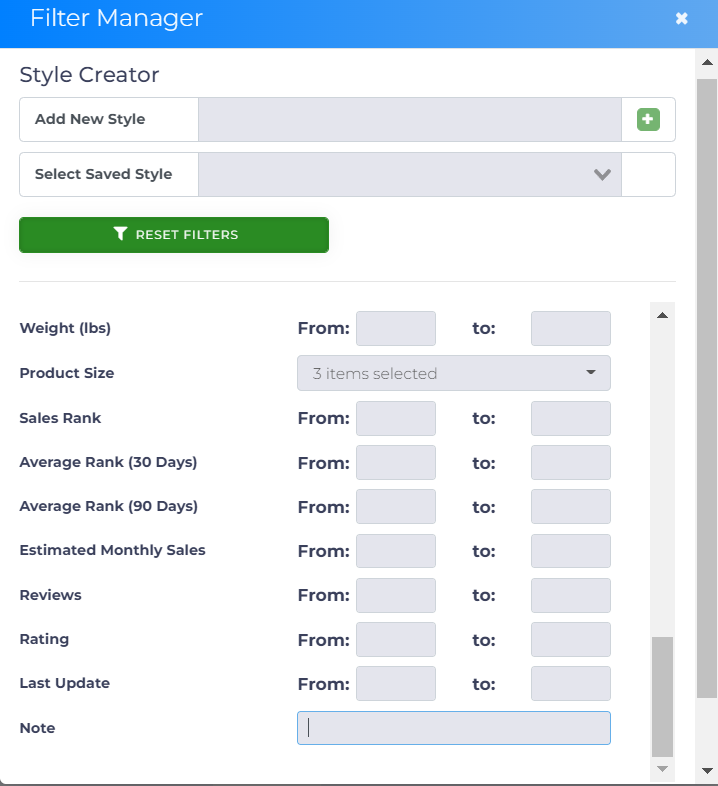718x786 pixels.
Task: Click the Weight to input field
Action: click(570, 328)
